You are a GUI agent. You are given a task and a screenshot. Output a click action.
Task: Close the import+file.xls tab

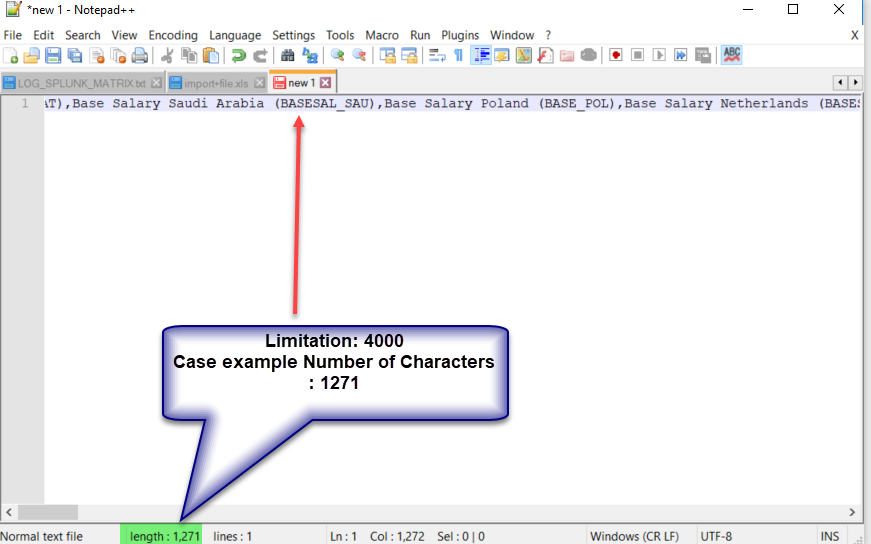259,83
